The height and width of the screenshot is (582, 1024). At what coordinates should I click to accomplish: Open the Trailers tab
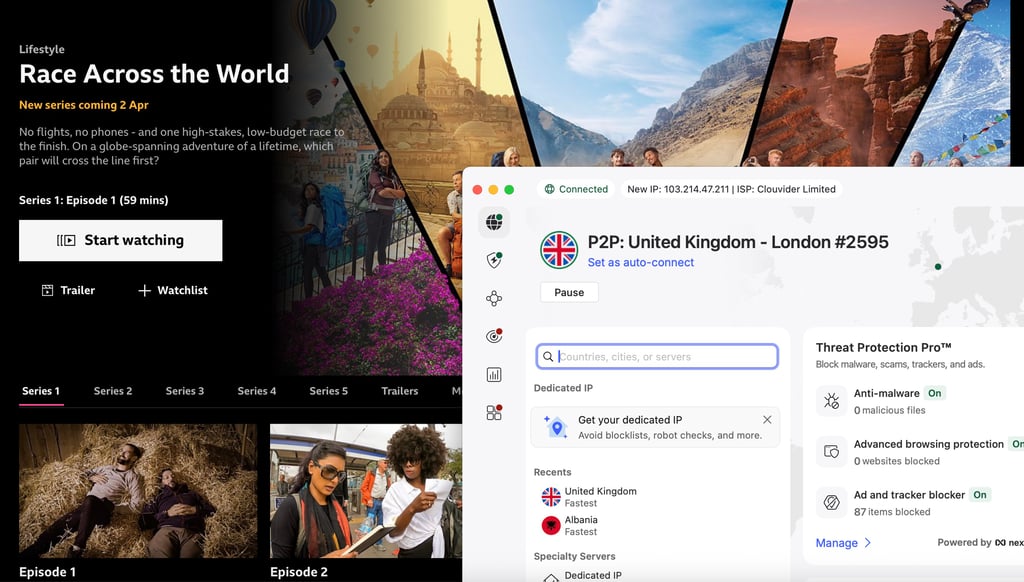tap(400, 391)
